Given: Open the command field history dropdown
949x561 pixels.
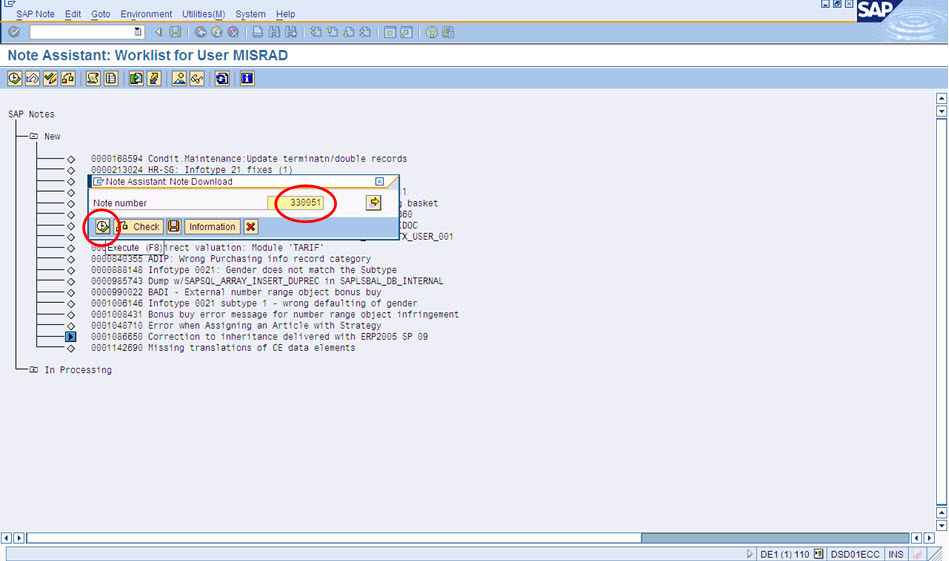Looking at the screenshot, I should point(138,32).
